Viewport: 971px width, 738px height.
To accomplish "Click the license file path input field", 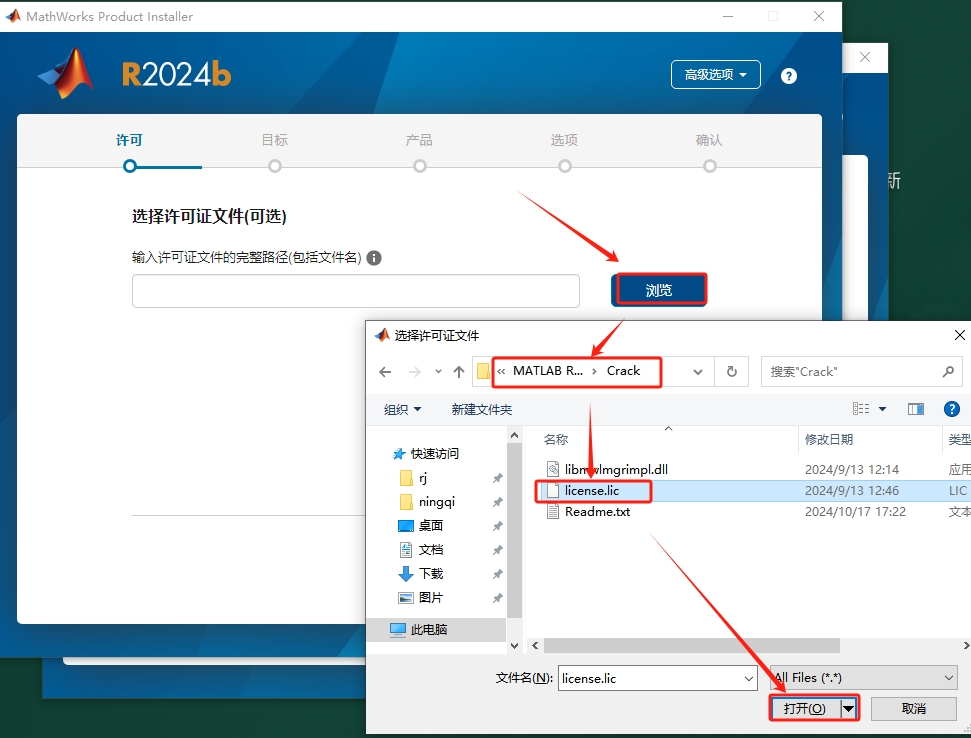I will coord(356,290).
